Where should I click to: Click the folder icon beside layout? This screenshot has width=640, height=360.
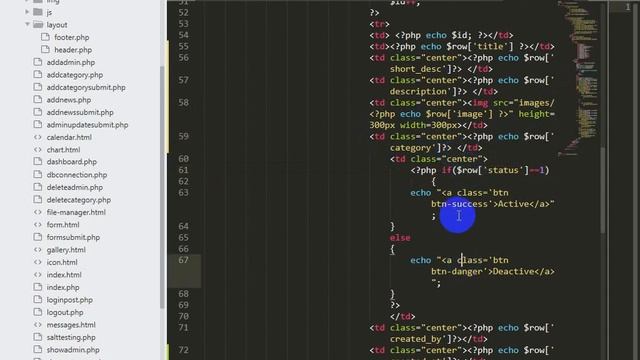38,24
